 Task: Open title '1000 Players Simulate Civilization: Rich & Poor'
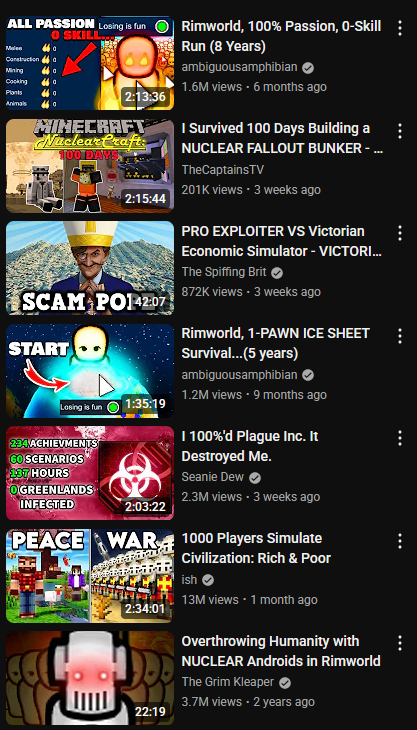pyautogui.click(x=256, y=548)
